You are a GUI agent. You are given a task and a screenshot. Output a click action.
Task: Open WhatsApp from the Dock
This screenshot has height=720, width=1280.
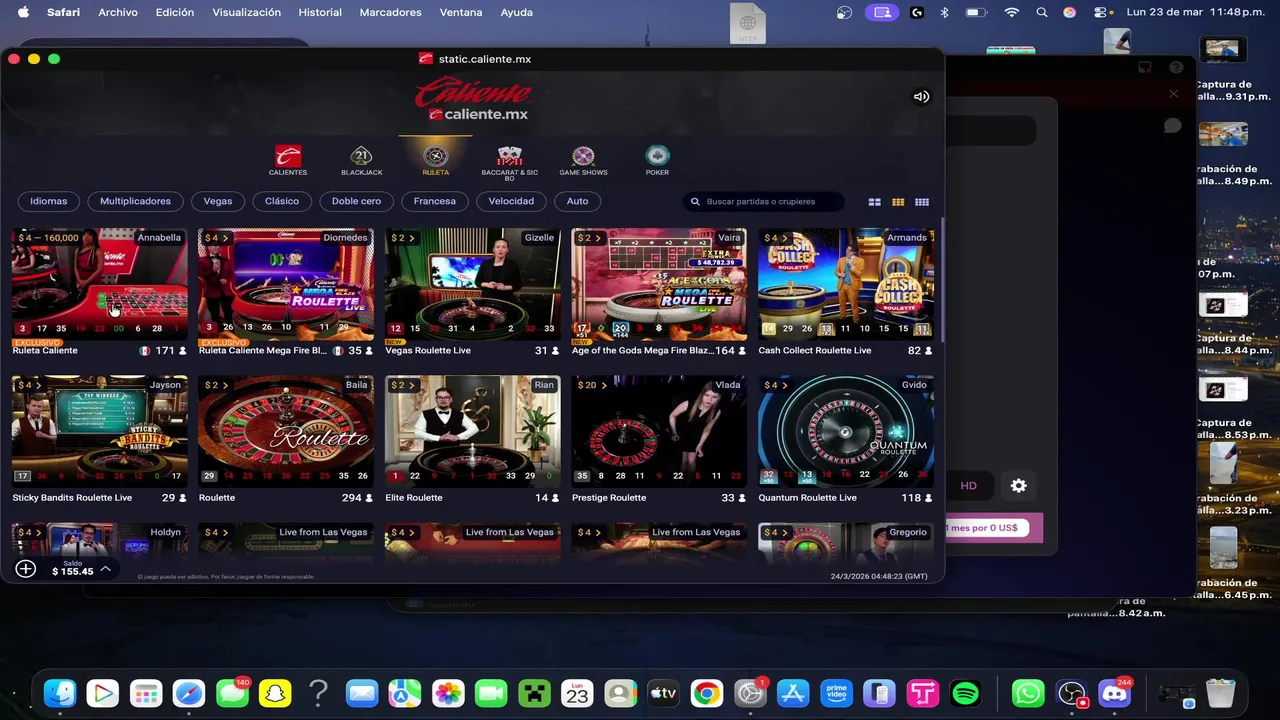1028,693
